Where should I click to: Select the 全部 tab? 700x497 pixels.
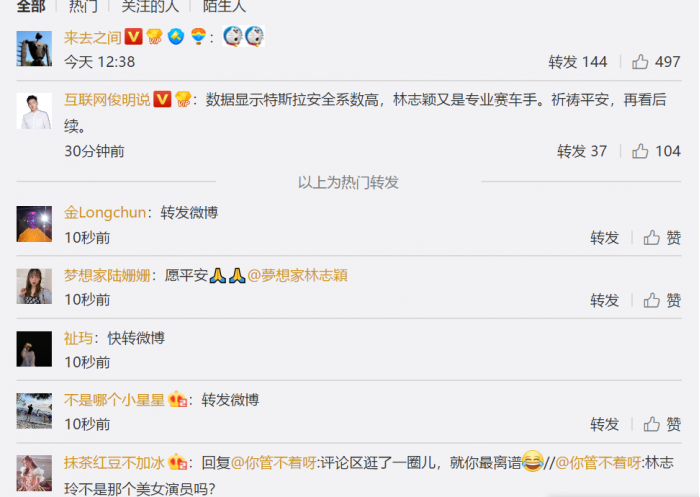click(x=31, y=6)
